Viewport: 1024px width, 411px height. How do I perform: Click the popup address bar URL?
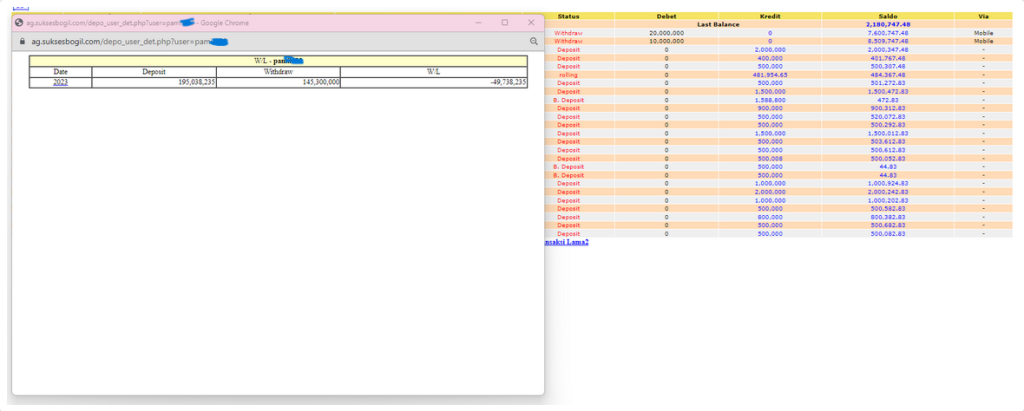pos(129,41)
